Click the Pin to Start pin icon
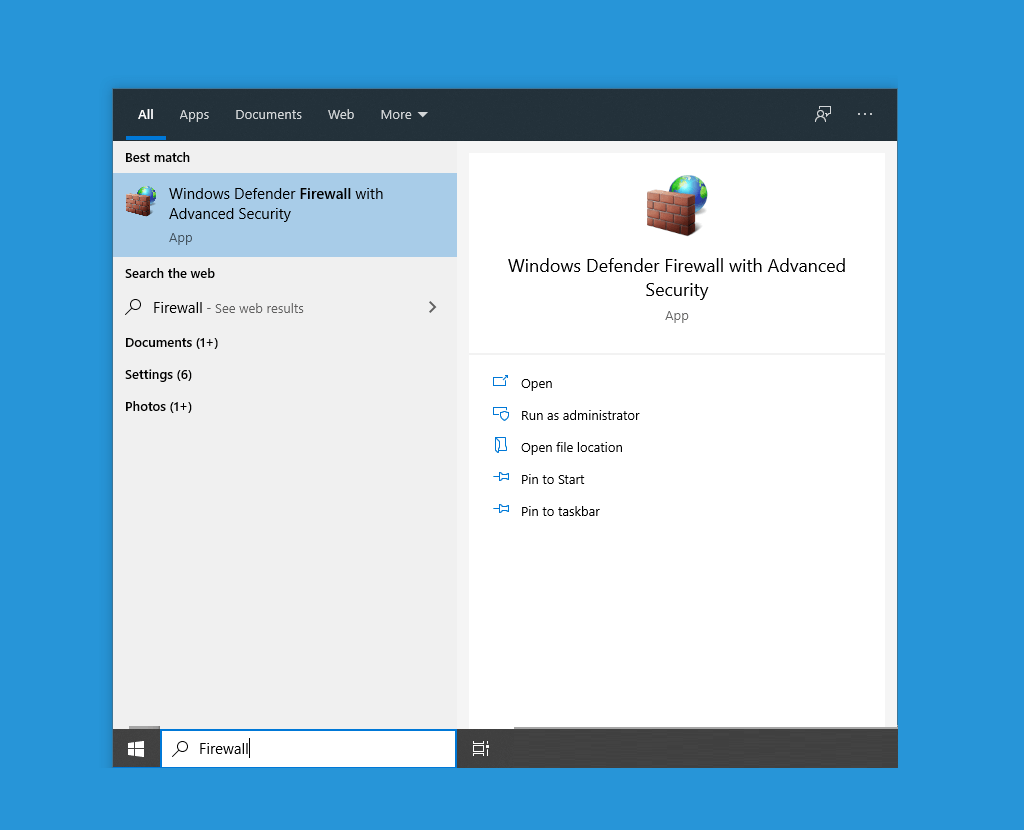This screenshot has width=1024, height=830. [x=501, y=477]
